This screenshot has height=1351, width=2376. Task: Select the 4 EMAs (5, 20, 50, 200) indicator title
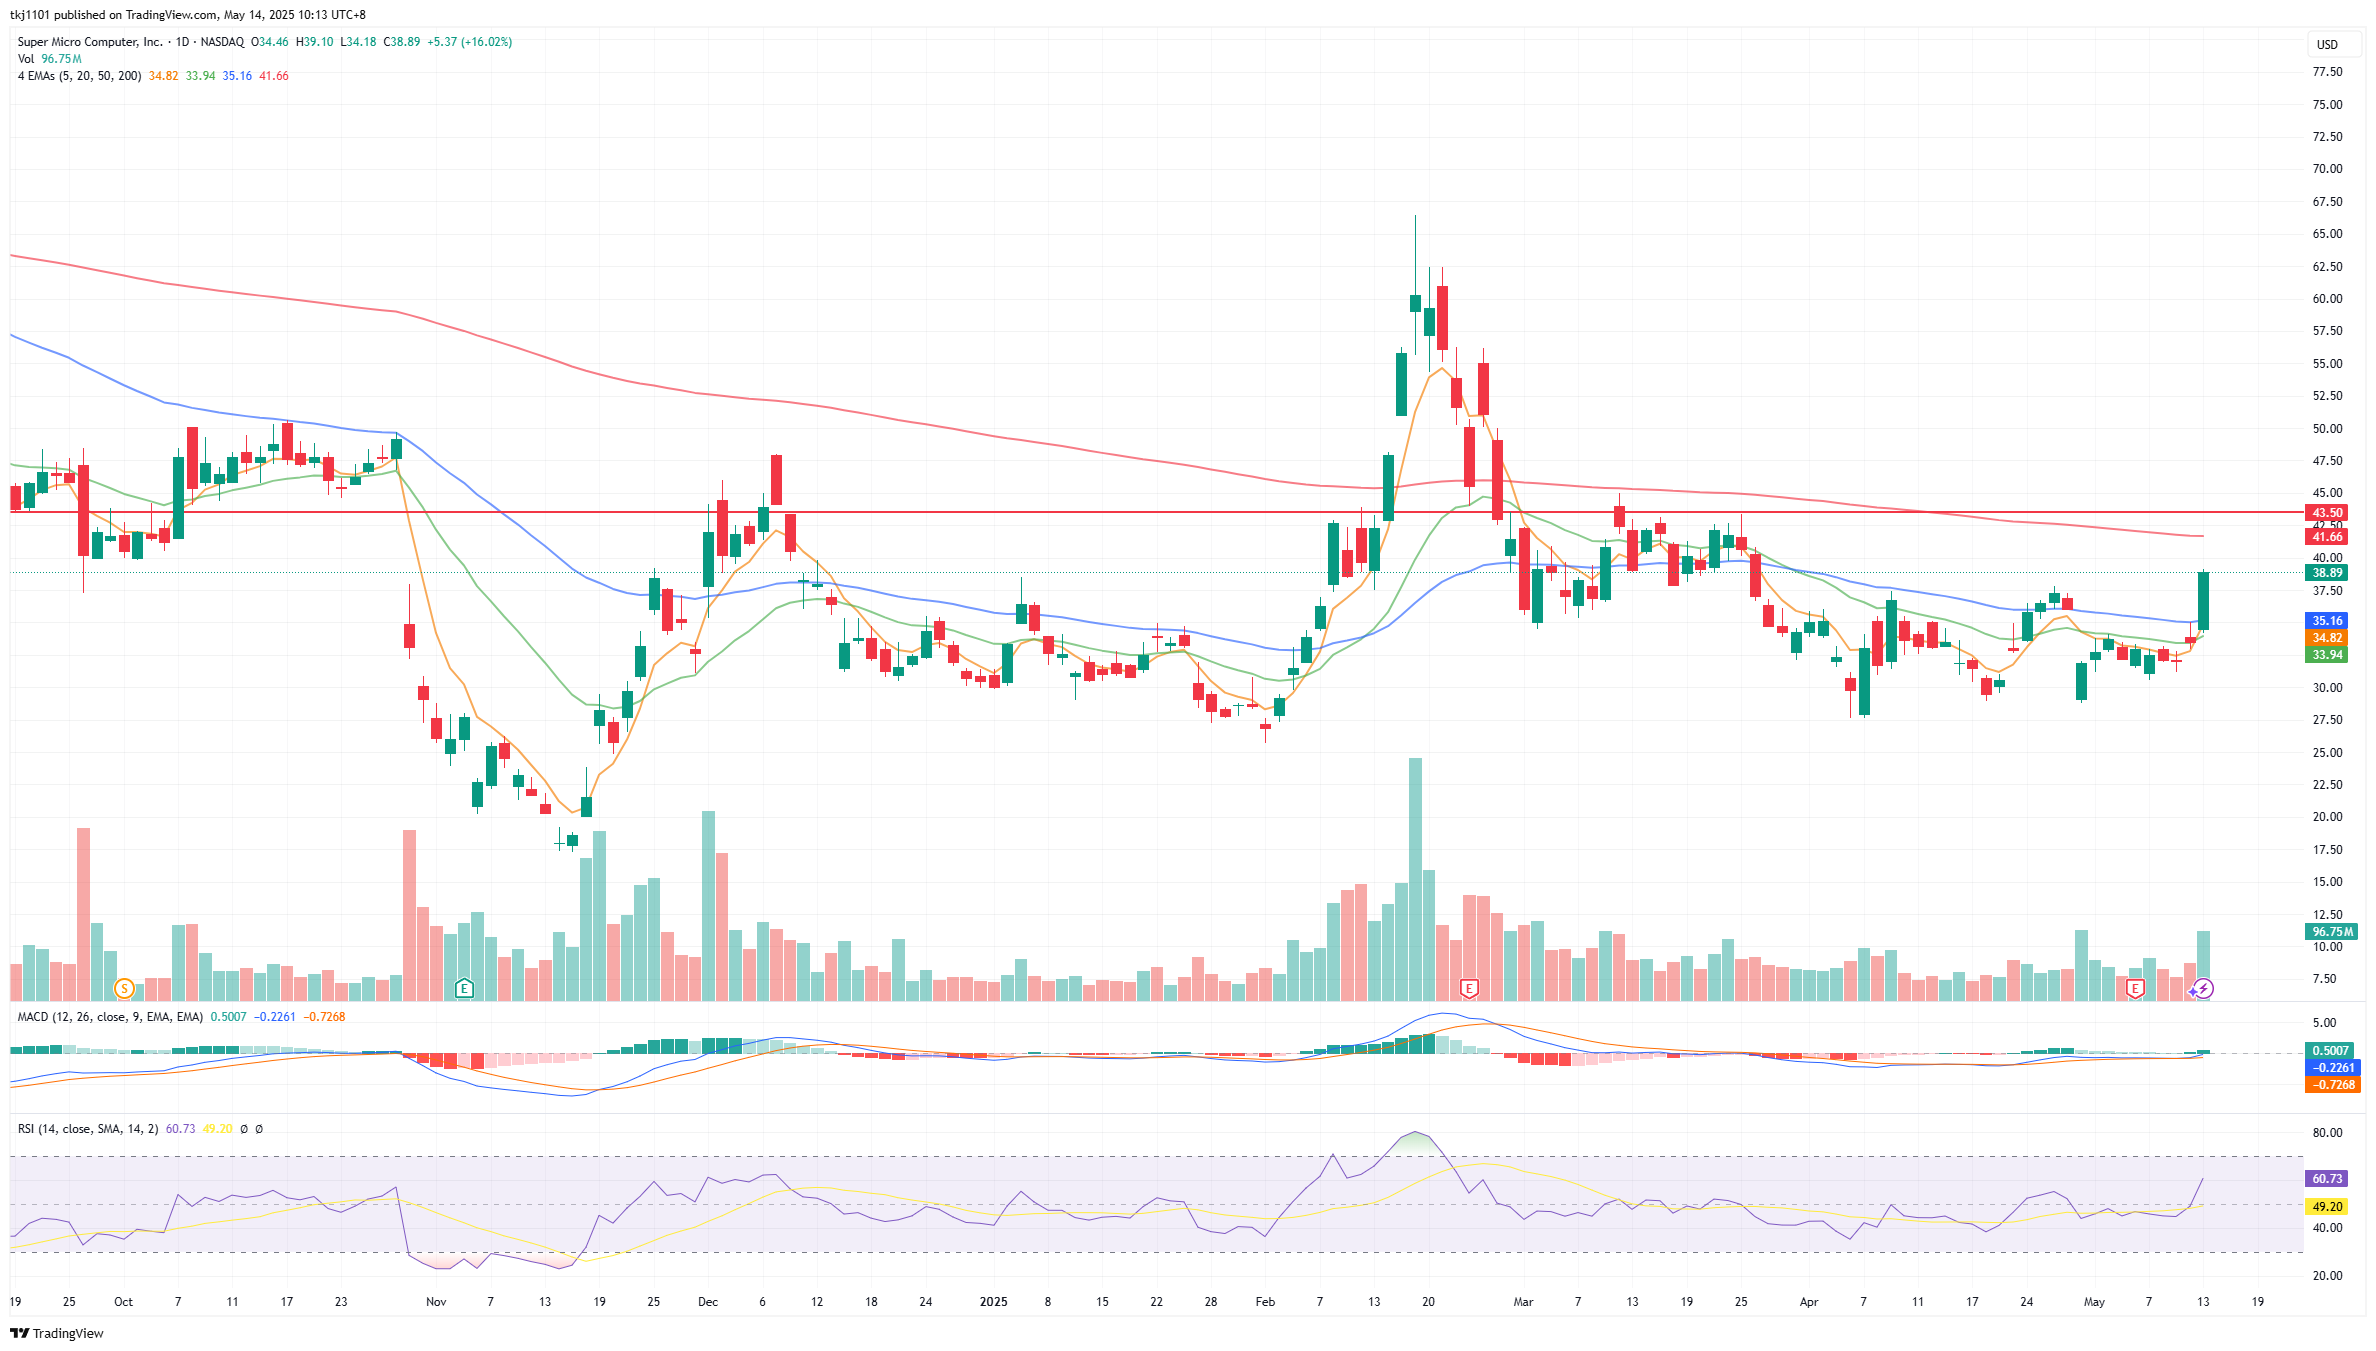click(x=79, y=76)
